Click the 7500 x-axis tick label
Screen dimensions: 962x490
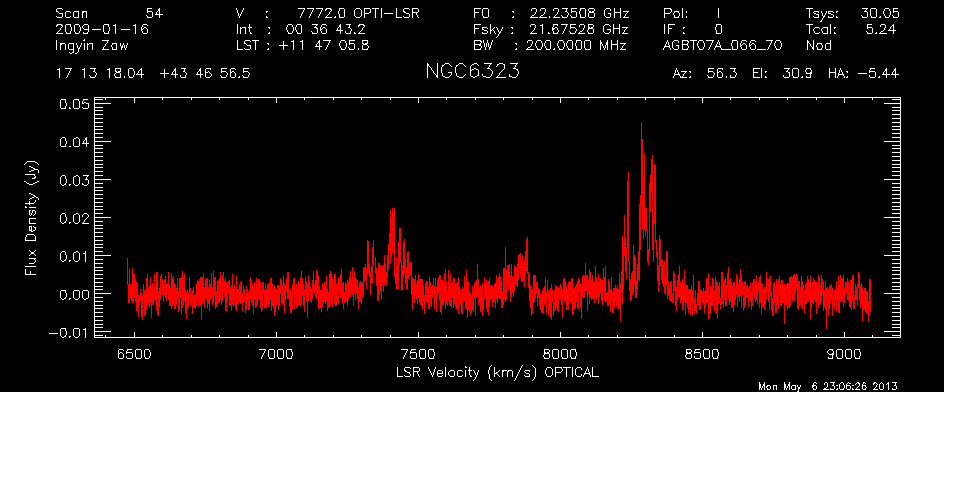pyautogui.click(x=418, y=353)
